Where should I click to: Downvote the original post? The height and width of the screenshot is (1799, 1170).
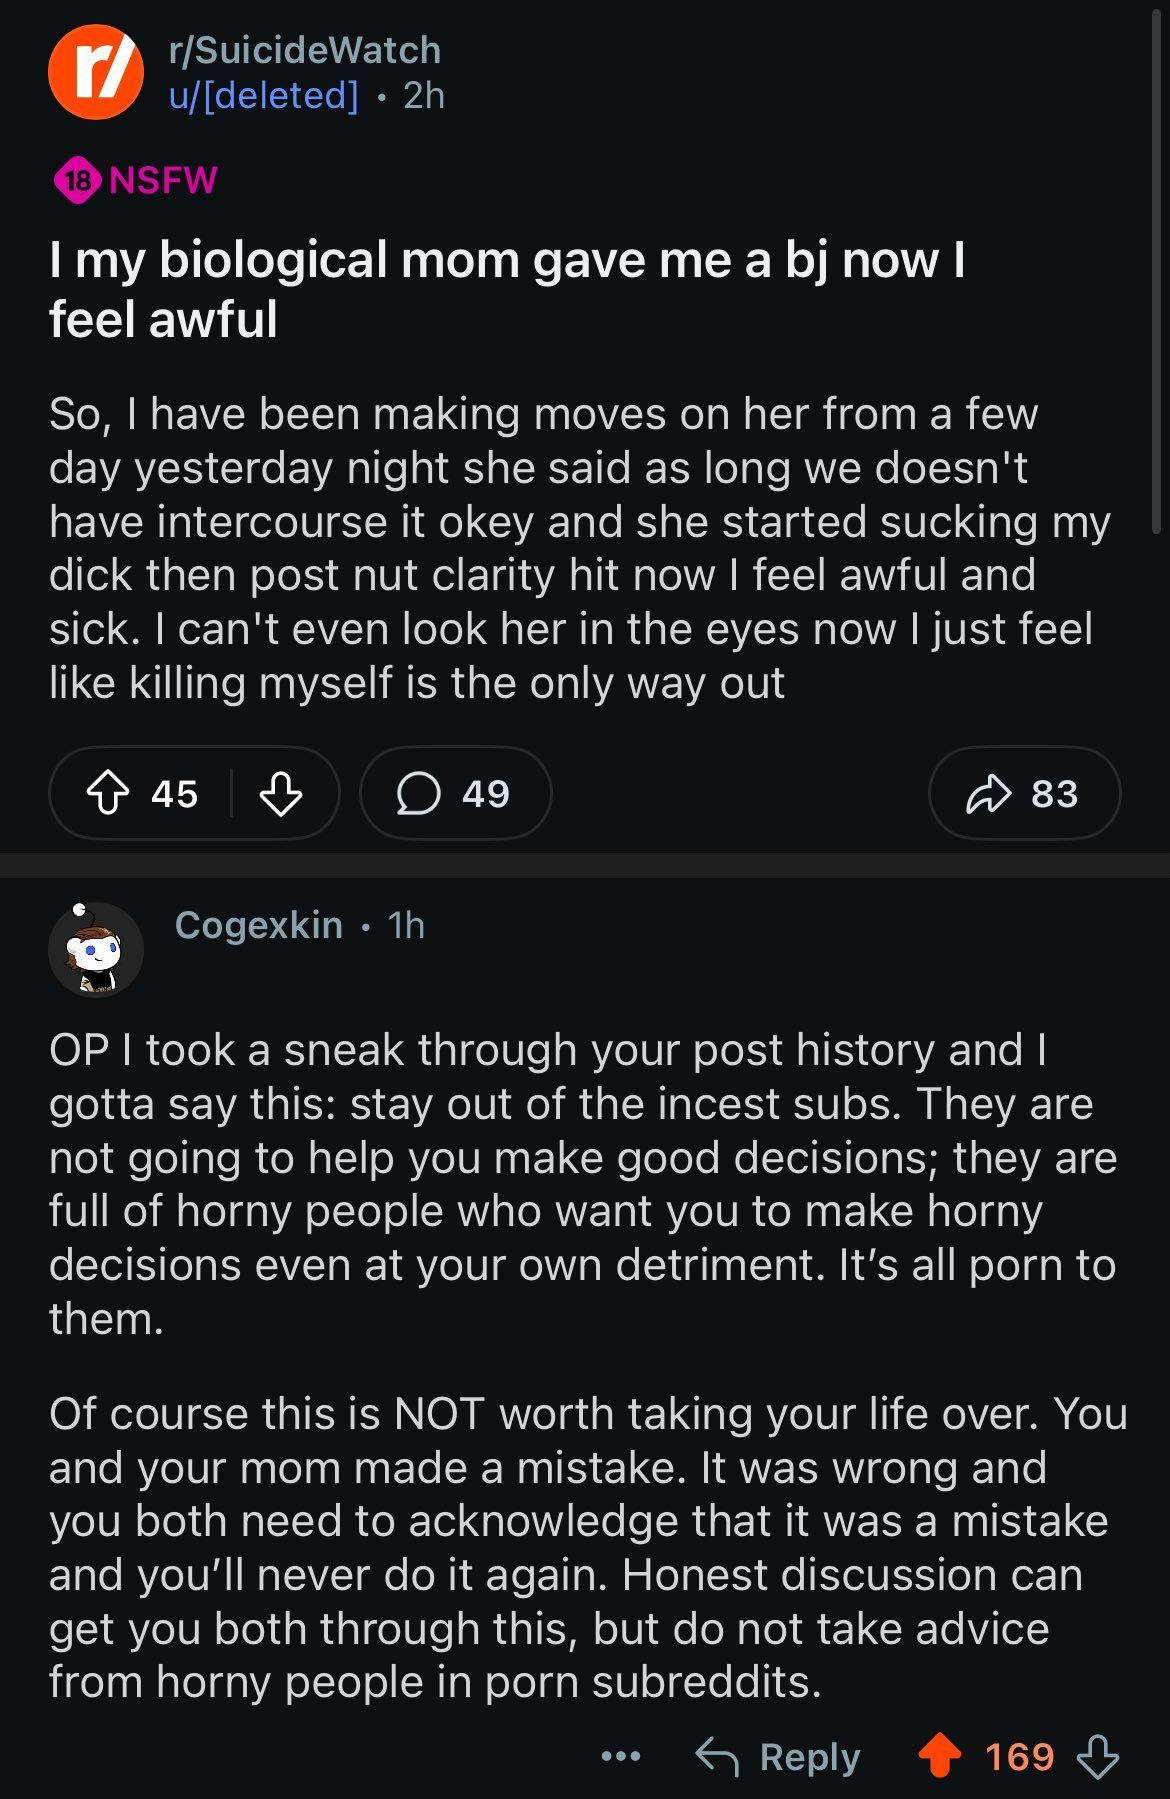pyautogui.click(x=281, y=794)
